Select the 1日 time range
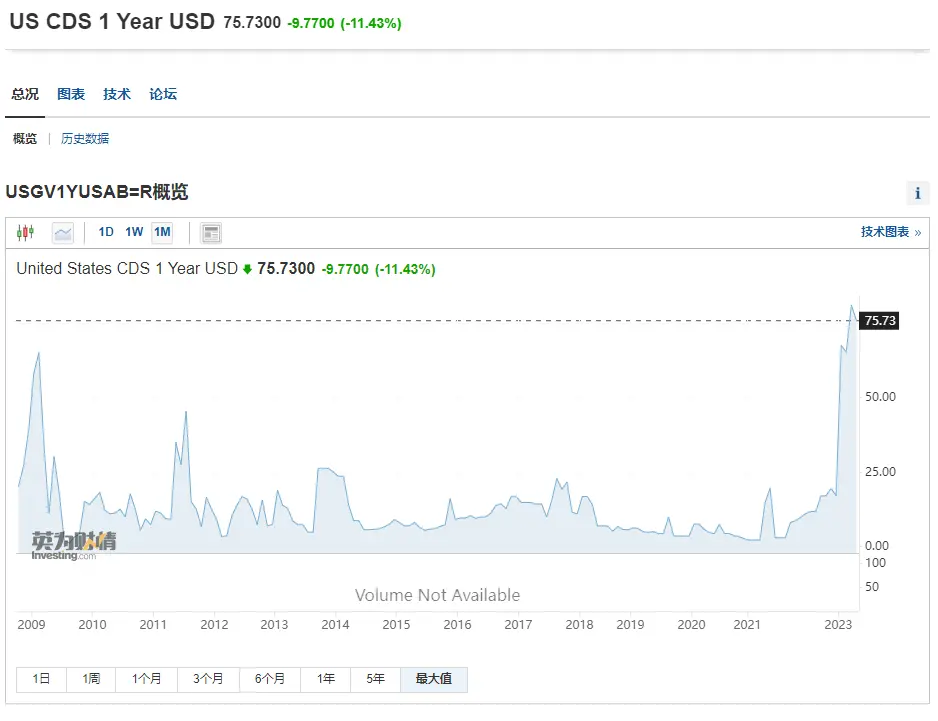Viewport: 938px width, 721px height. [41, 679]
